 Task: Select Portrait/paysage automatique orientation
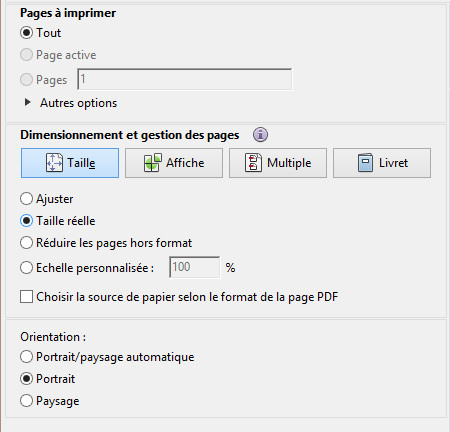26,357
